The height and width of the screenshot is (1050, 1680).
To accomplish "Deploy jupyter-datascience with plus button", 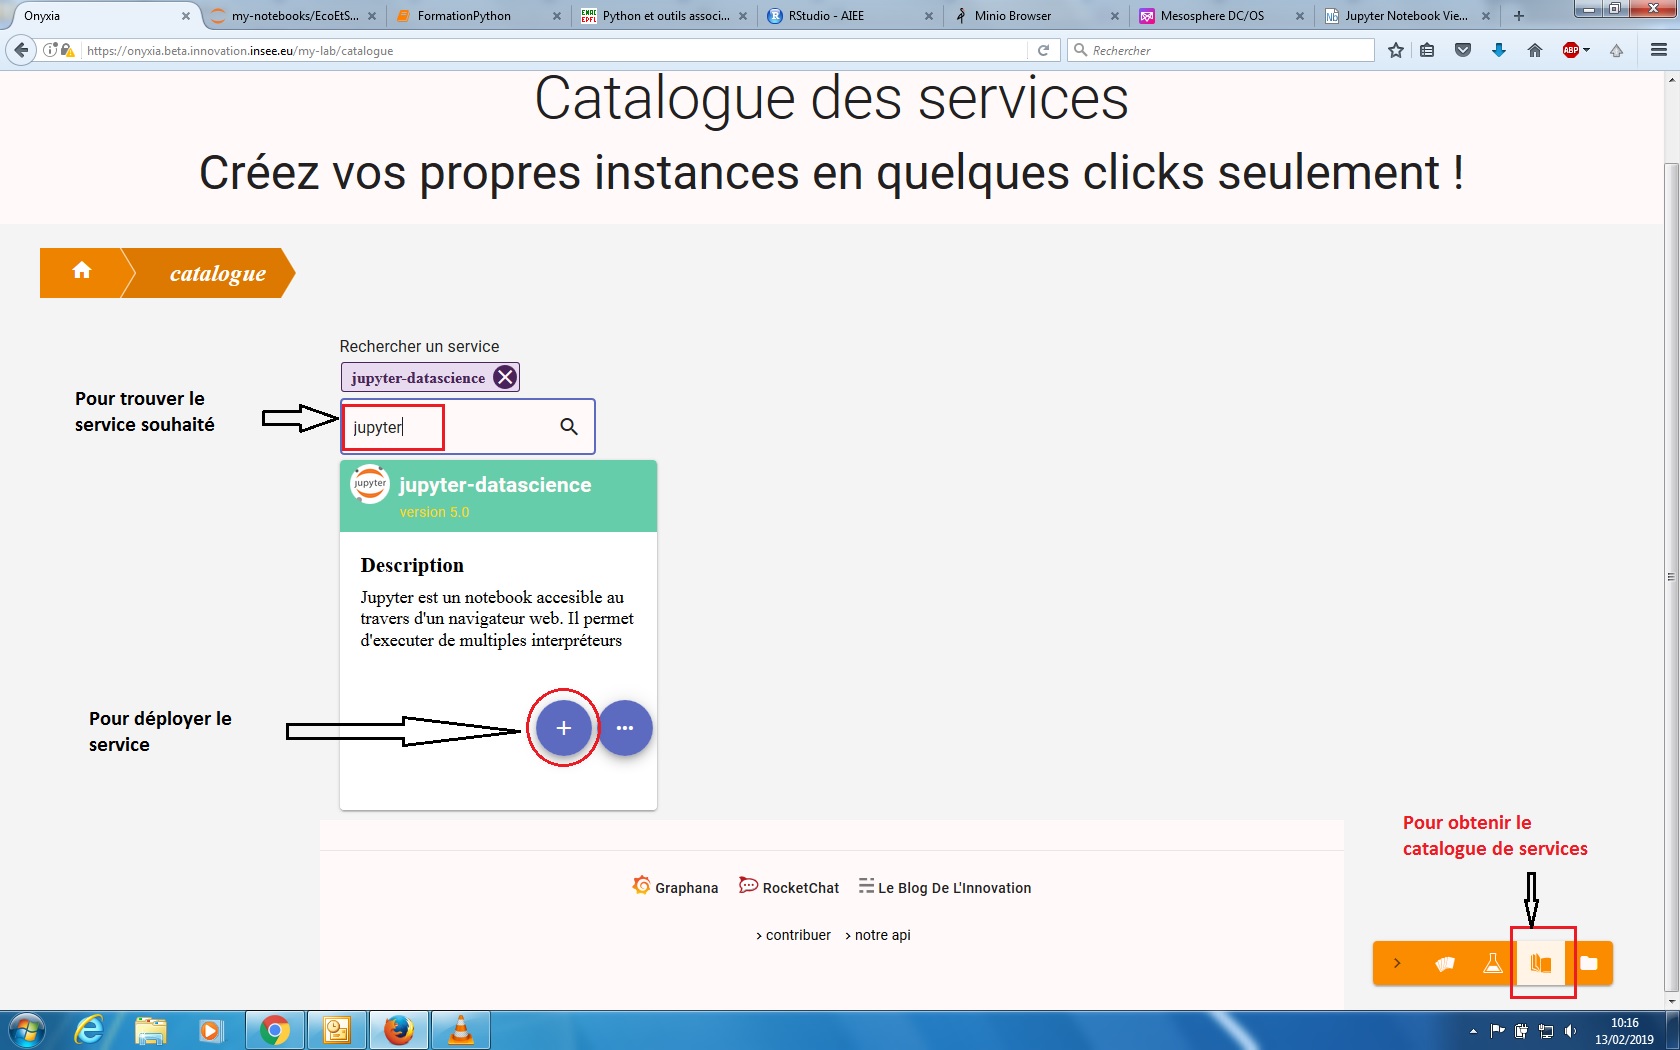I will point(563,728).
